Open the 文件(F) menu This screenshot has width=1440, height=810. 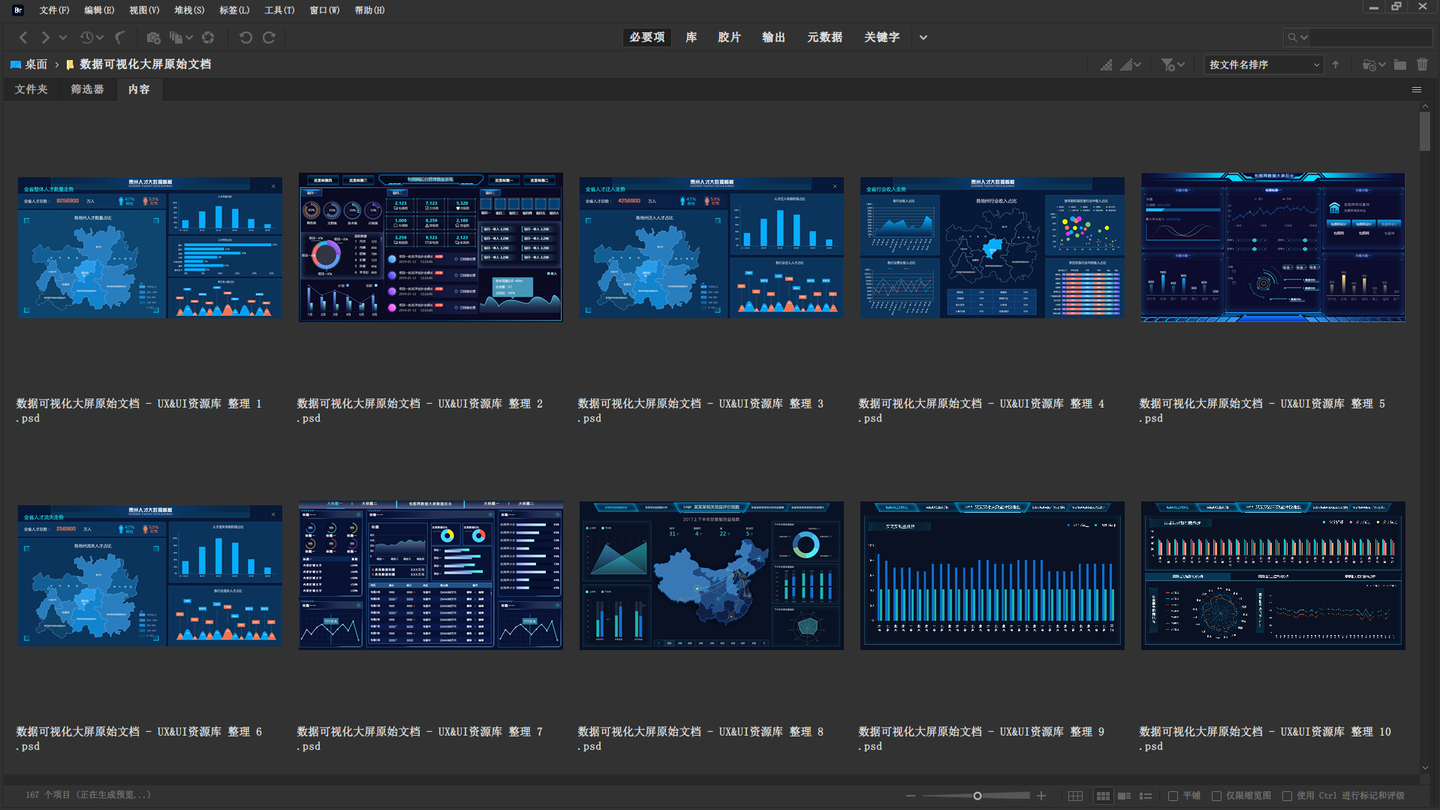pyautogui.click(x=54, y=10)
